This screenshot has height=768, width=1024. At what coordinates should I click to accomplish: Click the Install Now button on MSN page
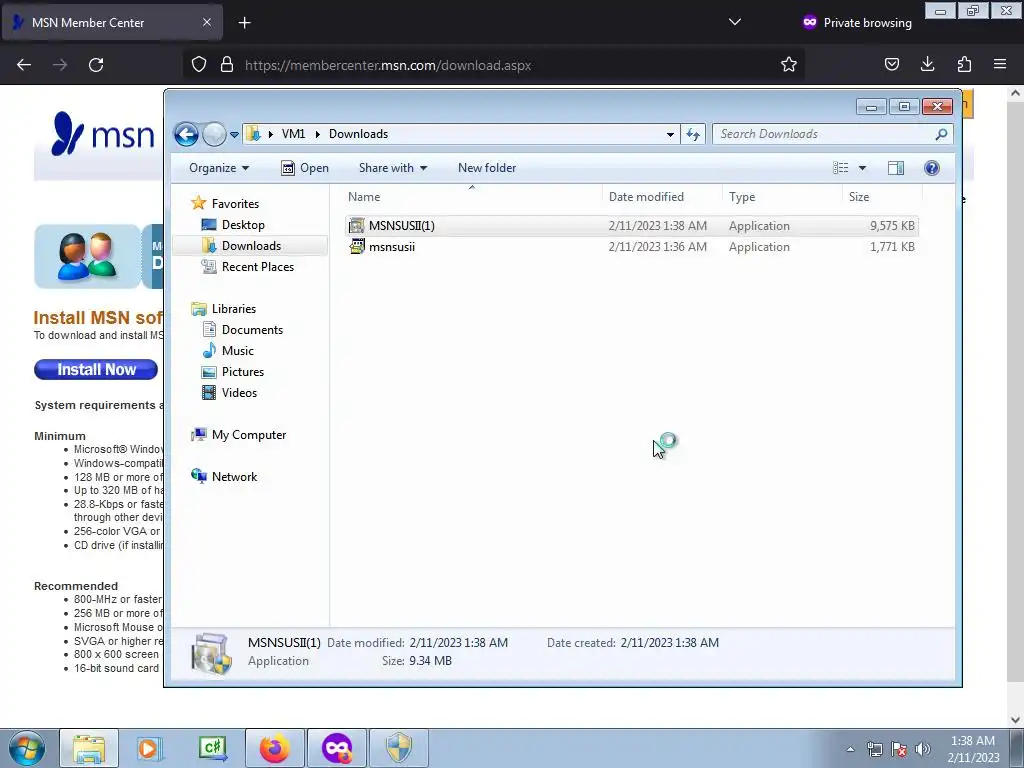(x=96, y=370)
